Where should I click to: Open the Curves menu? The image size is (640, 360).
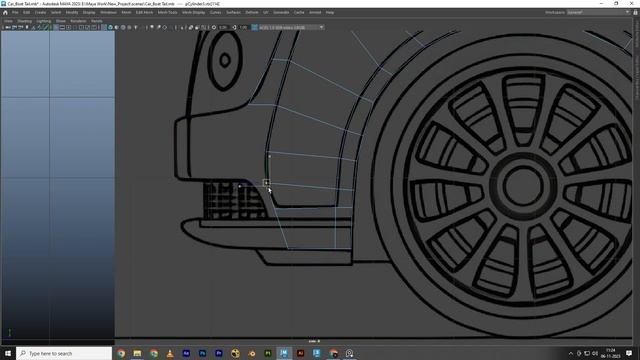[215, 13]
